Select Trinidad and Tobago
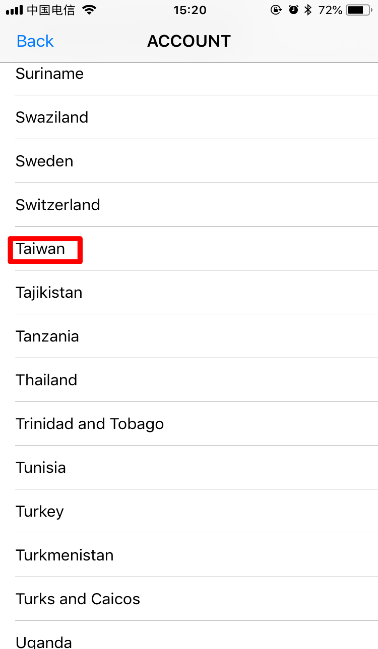 pos(189,424)
